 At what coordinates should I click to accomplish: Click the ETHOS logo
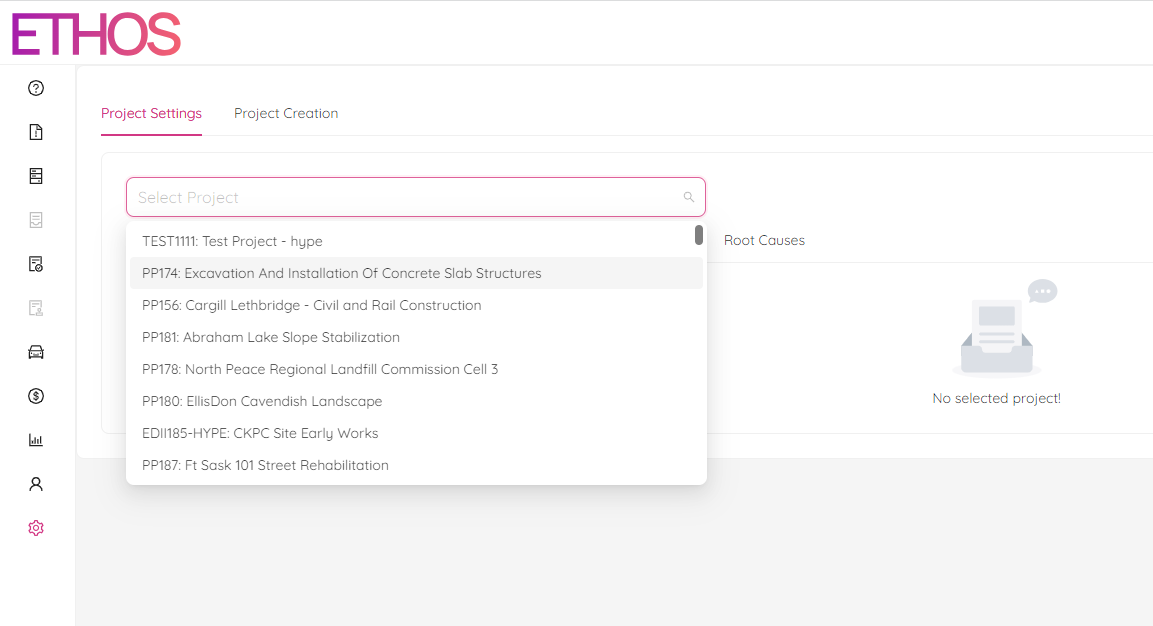point(95,34)
